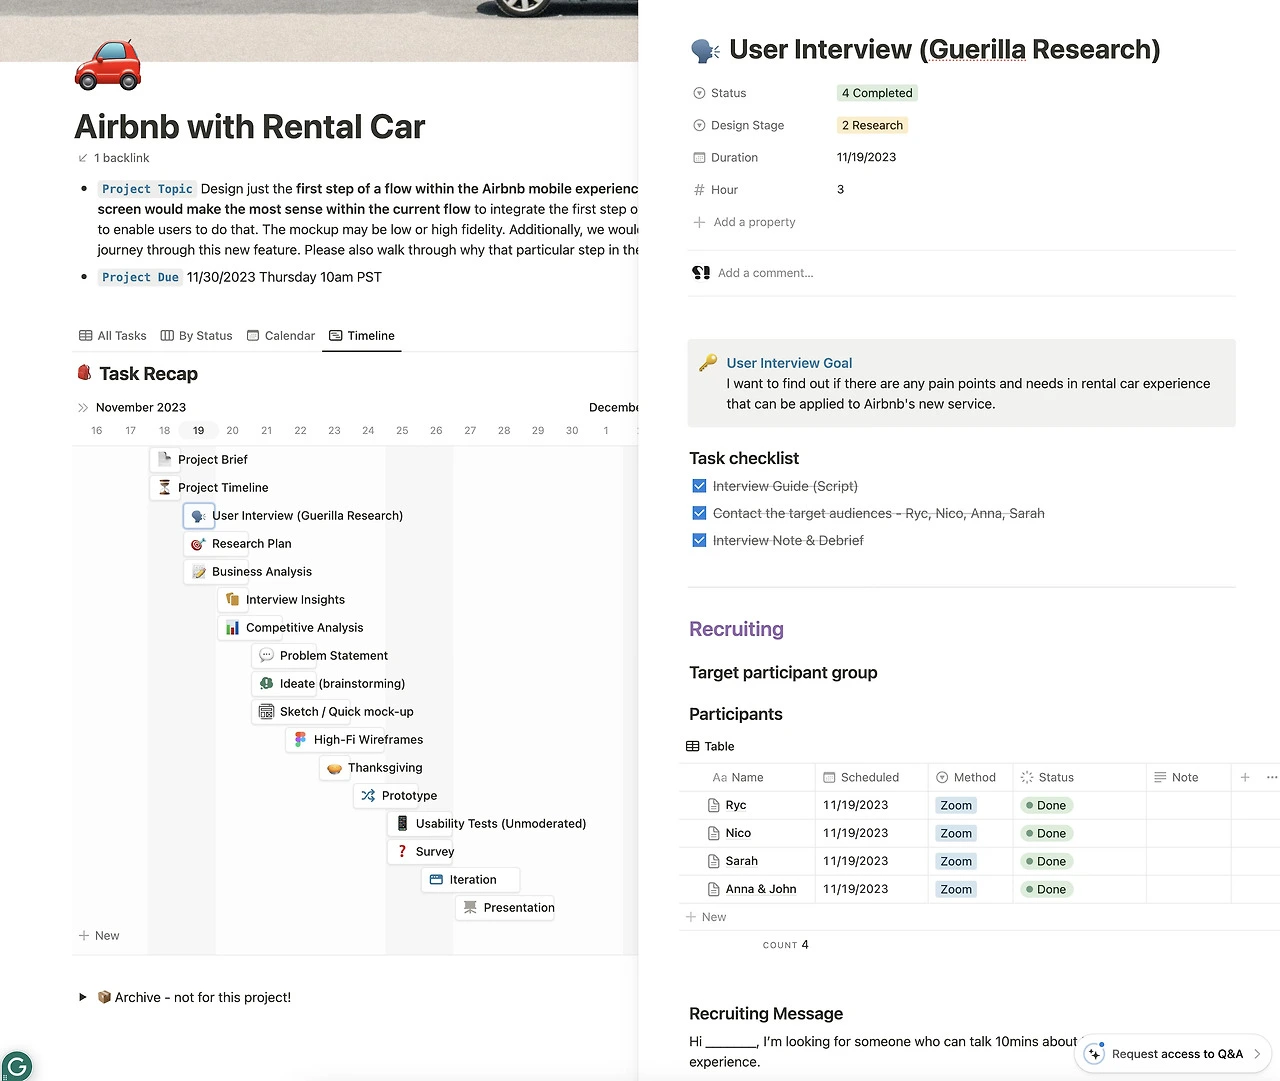Open the Zoom method dropdown for Anna & John
This screenshot has height=1081, width=1280.
[956, 889]
